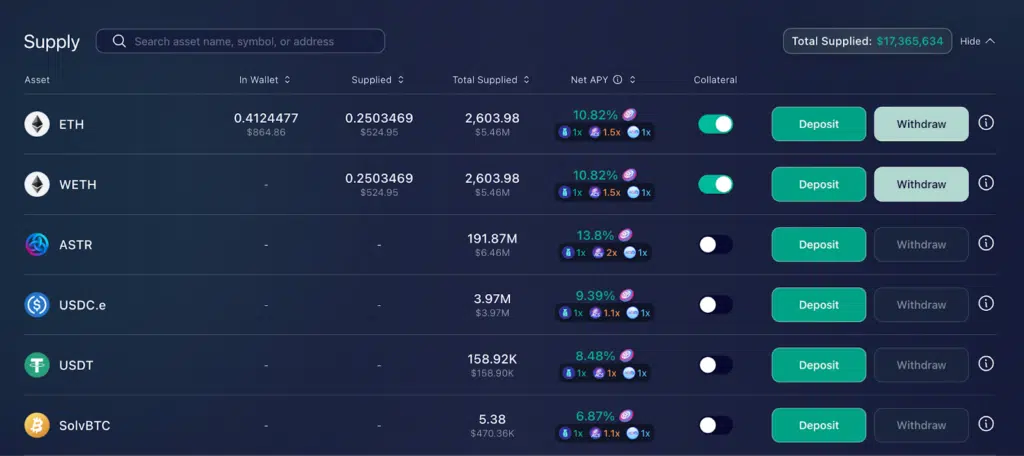1024x456 pixels.
Task: Click the info icon in ETH row
Action: [x=986, y=124]
